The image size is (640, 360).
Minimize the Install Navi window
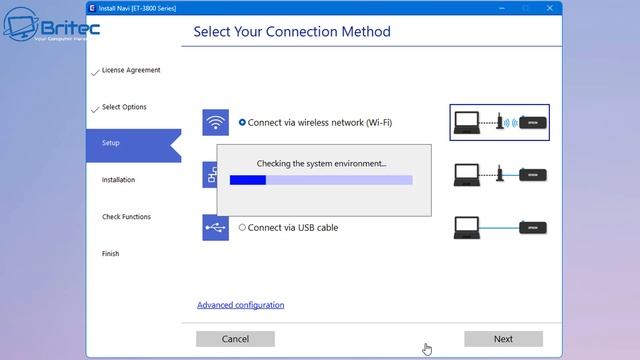pyautogui.click(x=502, y=8)
